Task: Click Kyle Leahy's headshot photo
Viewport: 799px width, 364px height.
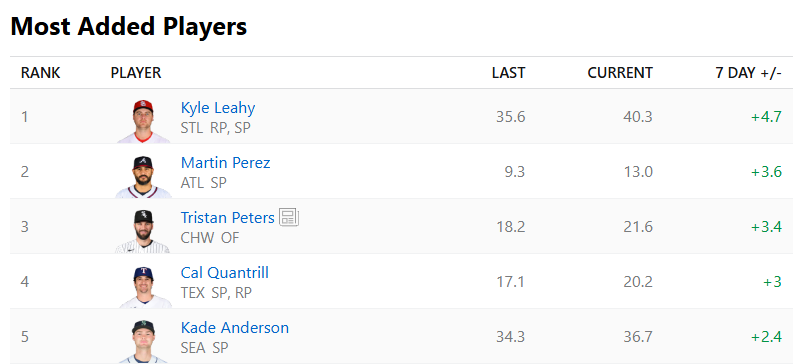Action: (144, 121)
